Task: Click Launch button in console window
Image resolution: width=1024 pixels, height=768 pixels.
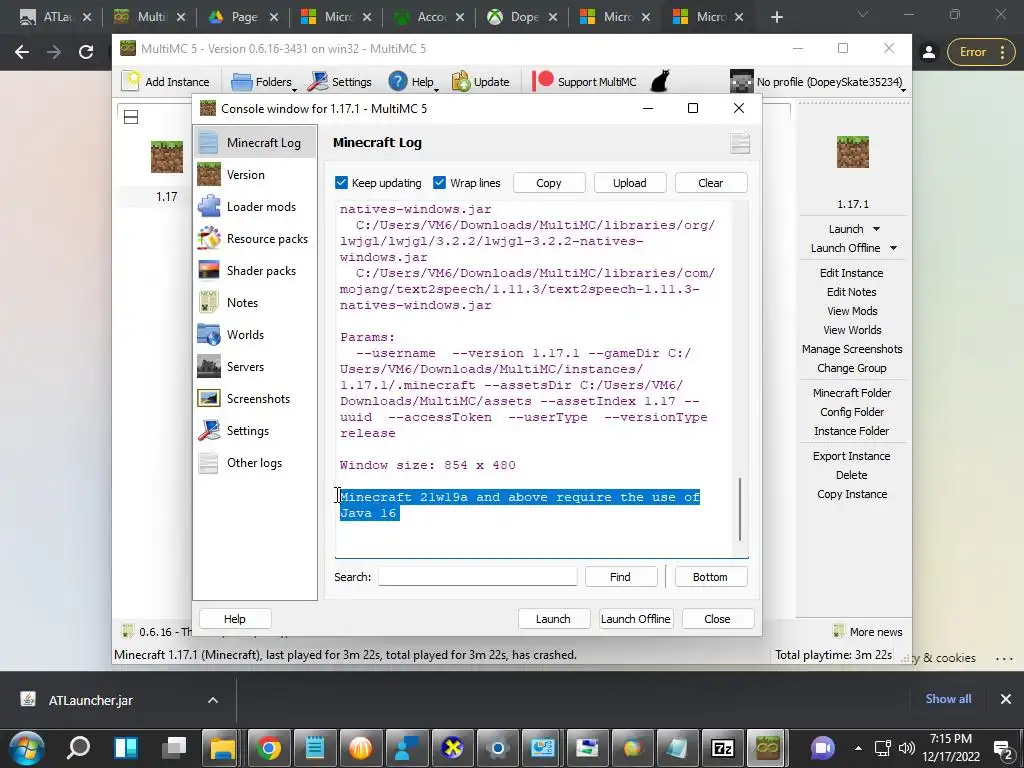Action: (553, 618)
